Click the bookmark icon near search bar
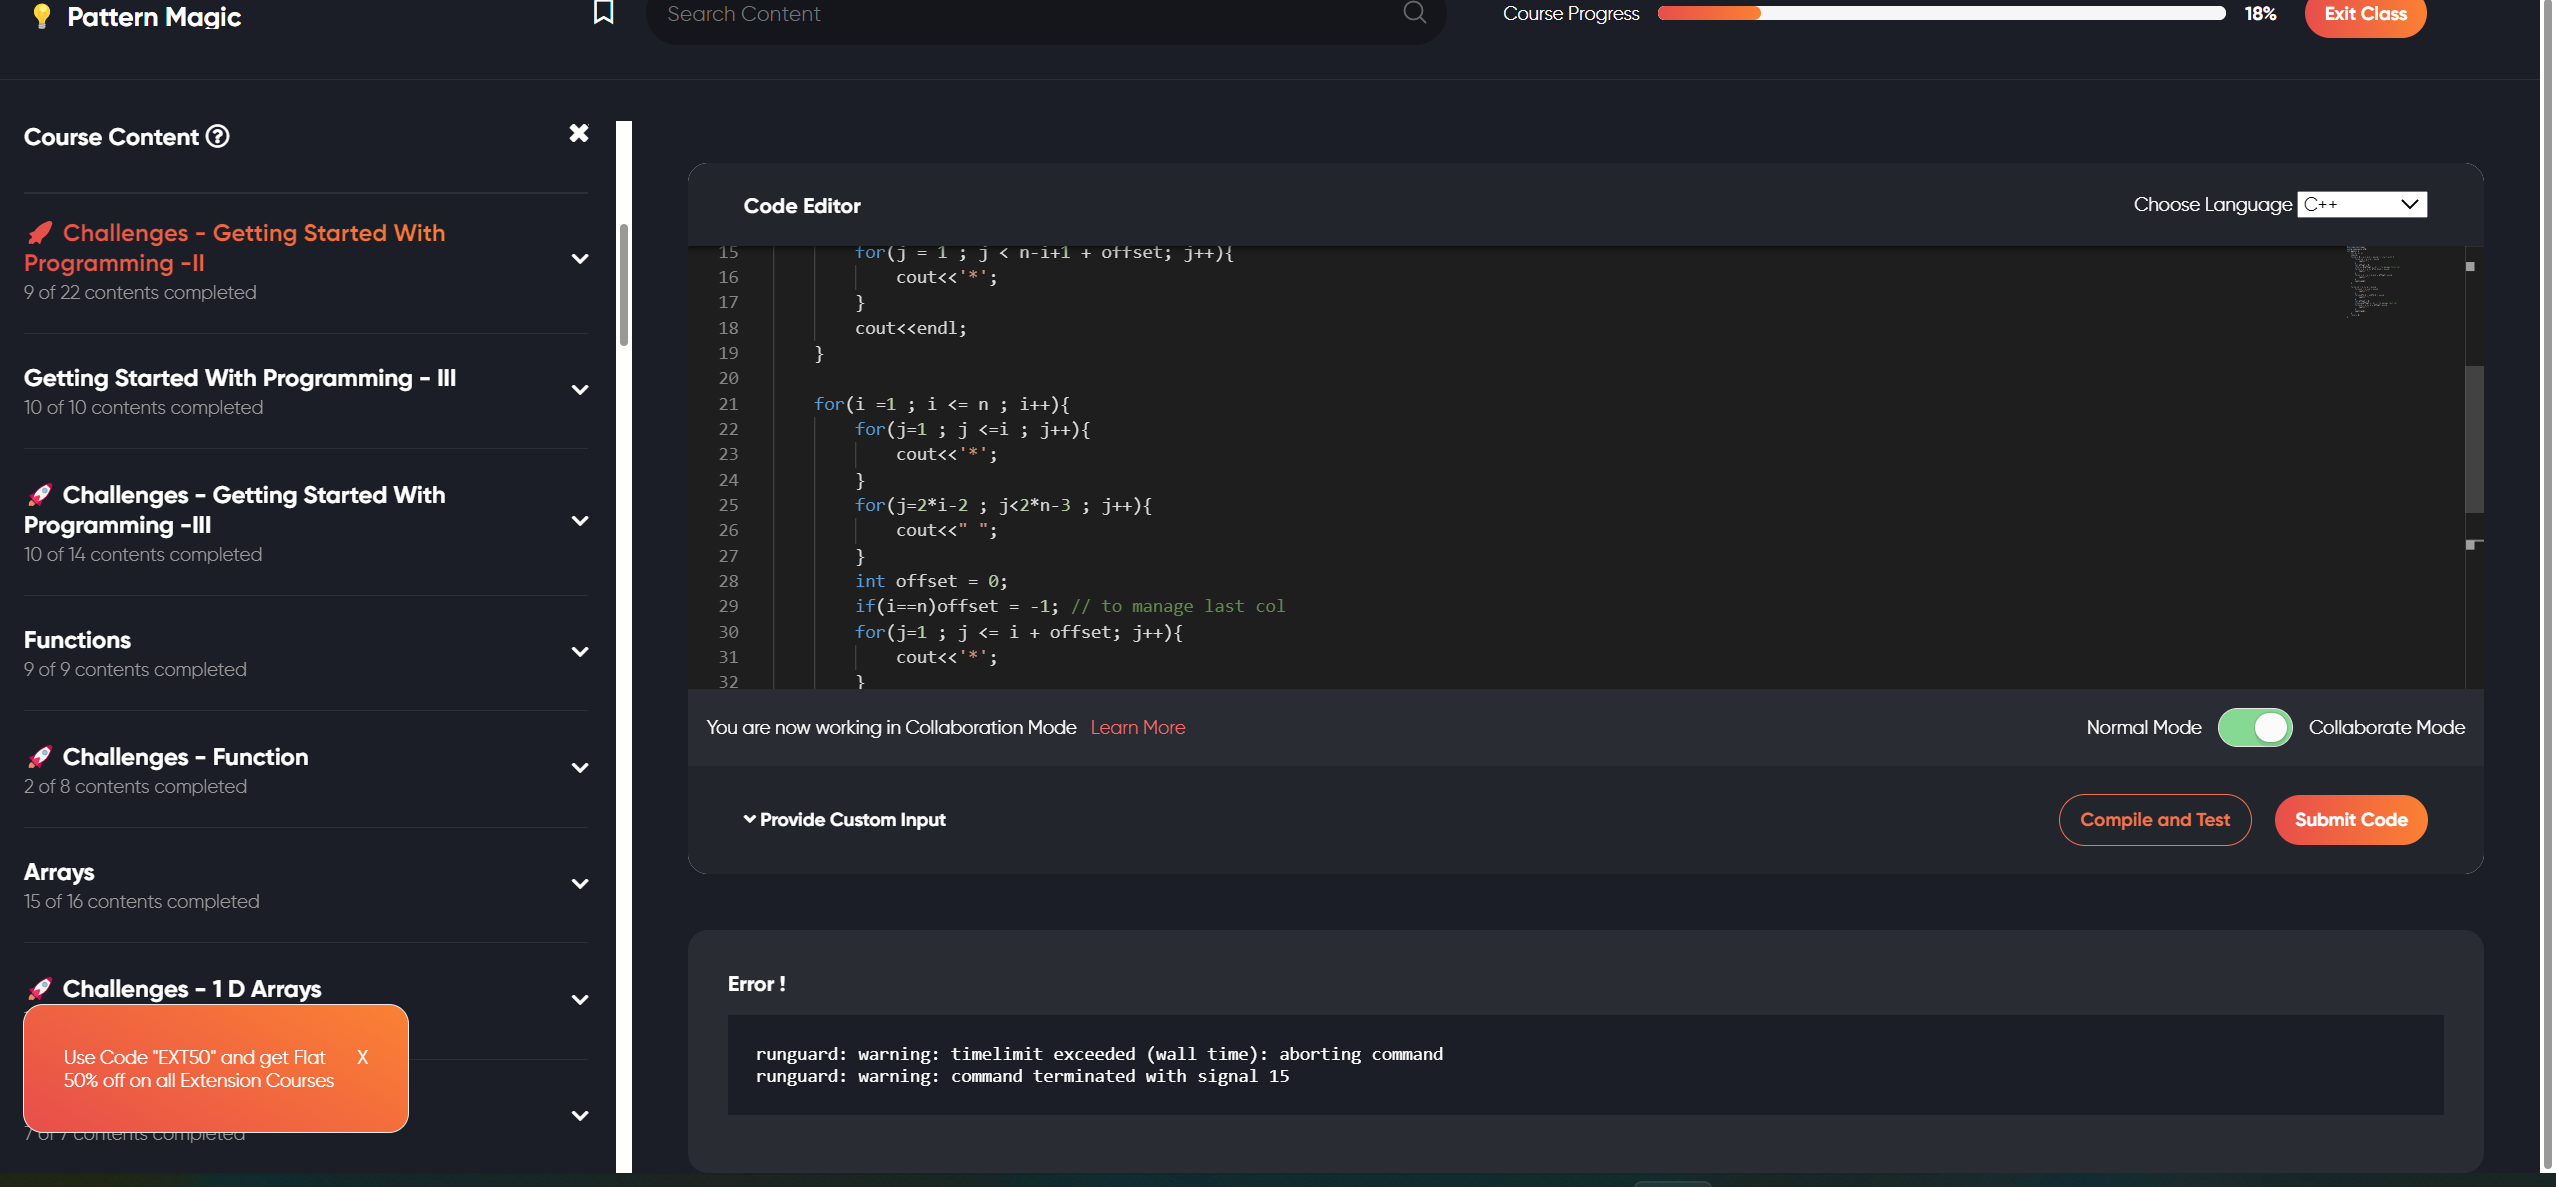The width and height of the screenshot is (2556, 1187). coord(603,12)
